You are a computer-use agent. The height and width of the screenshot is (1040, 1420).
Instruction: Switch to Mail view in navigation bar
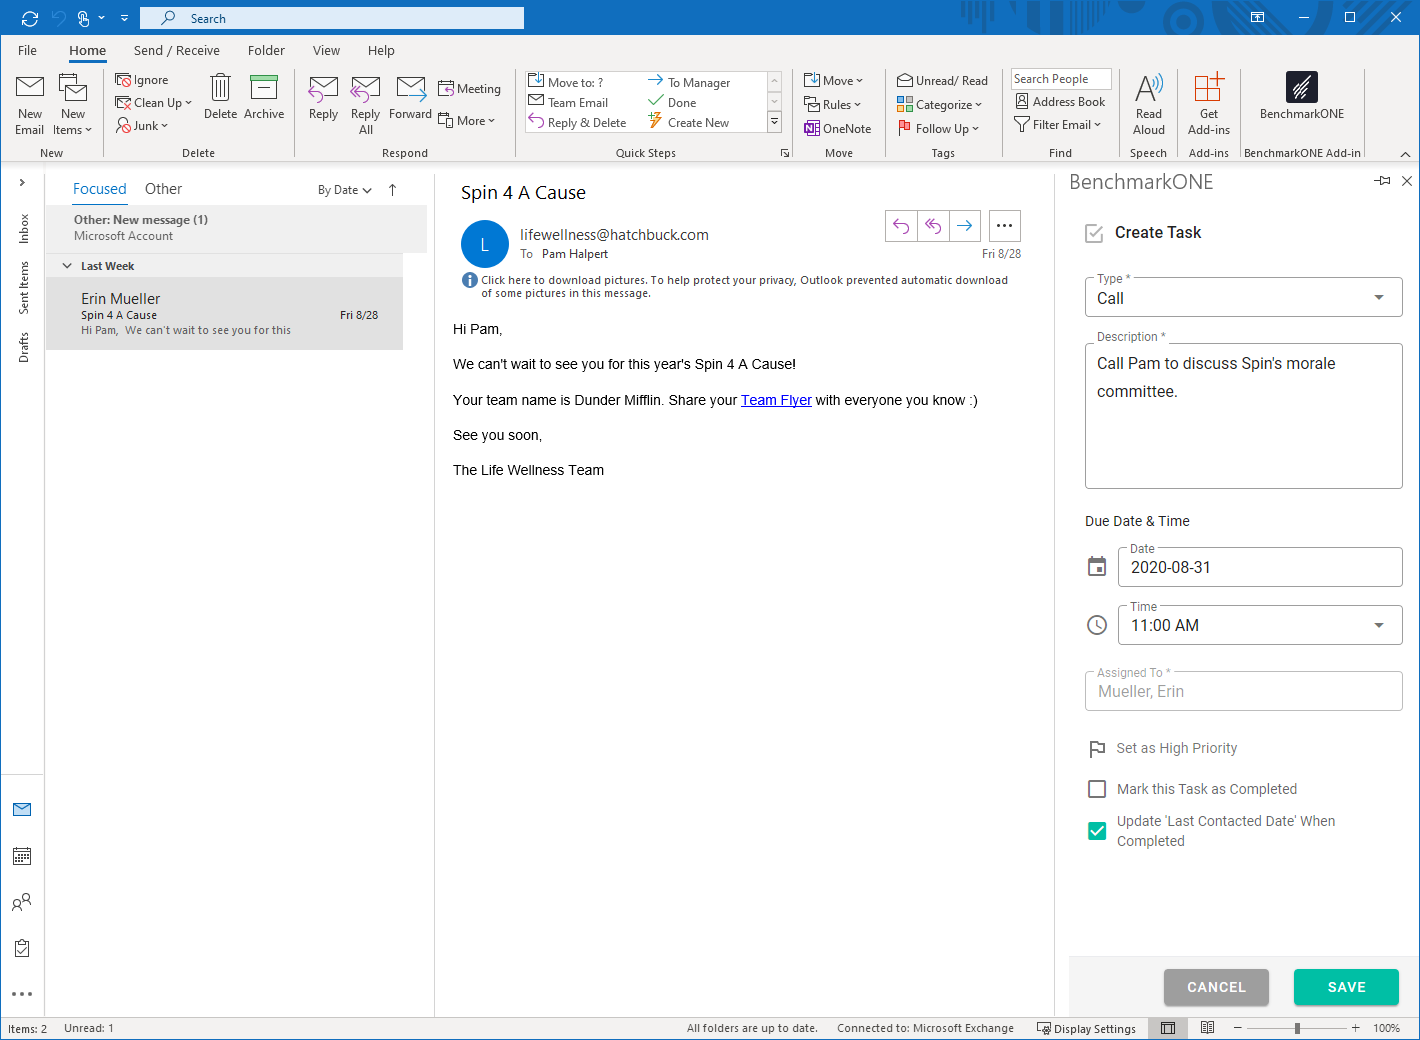[22, 810]
